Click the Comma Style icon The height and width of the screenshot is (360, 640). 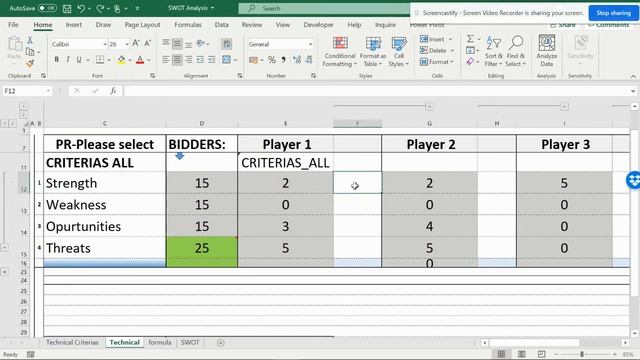pos(284,60)
